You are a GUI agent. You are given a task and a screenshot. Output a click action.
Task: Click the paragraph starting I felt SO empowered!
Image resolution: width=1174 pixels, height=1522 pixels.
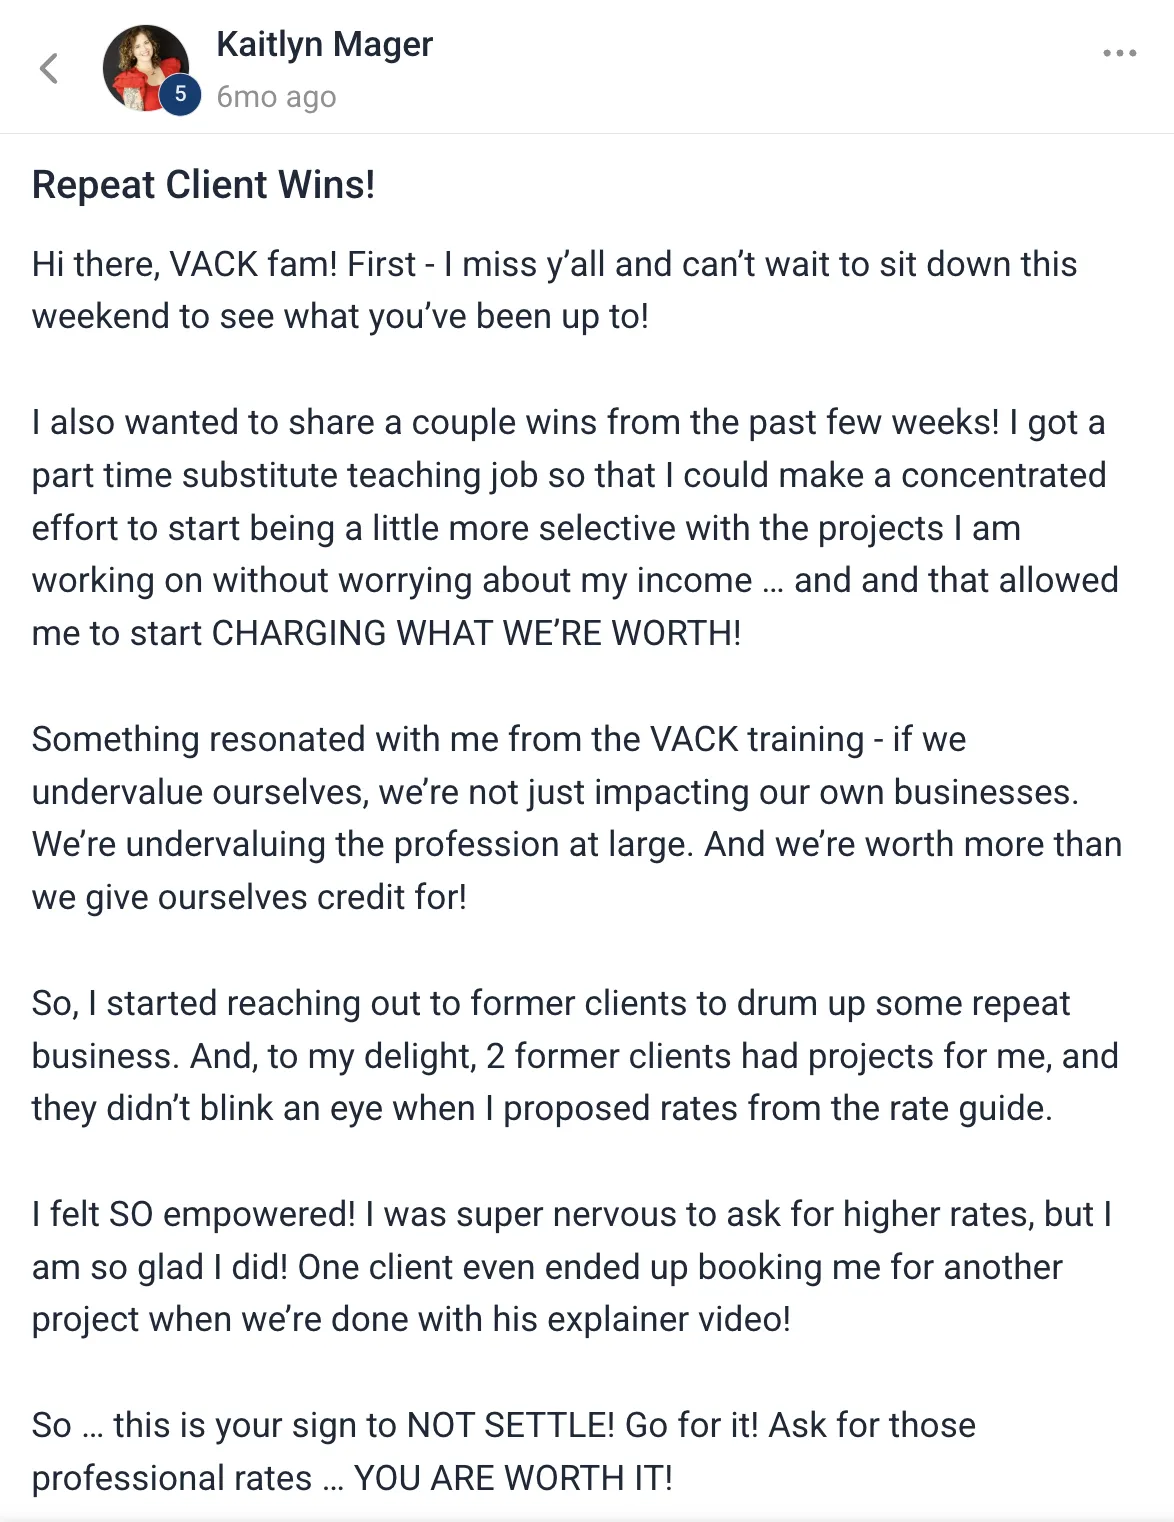tap(572, 1267)
